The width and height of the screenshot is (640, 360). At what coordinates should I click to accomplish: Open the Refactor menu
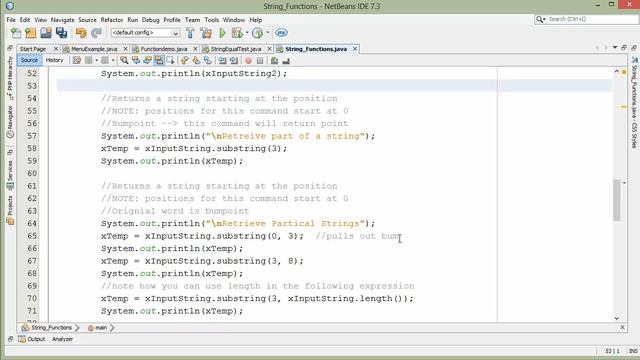coord(111,20)
